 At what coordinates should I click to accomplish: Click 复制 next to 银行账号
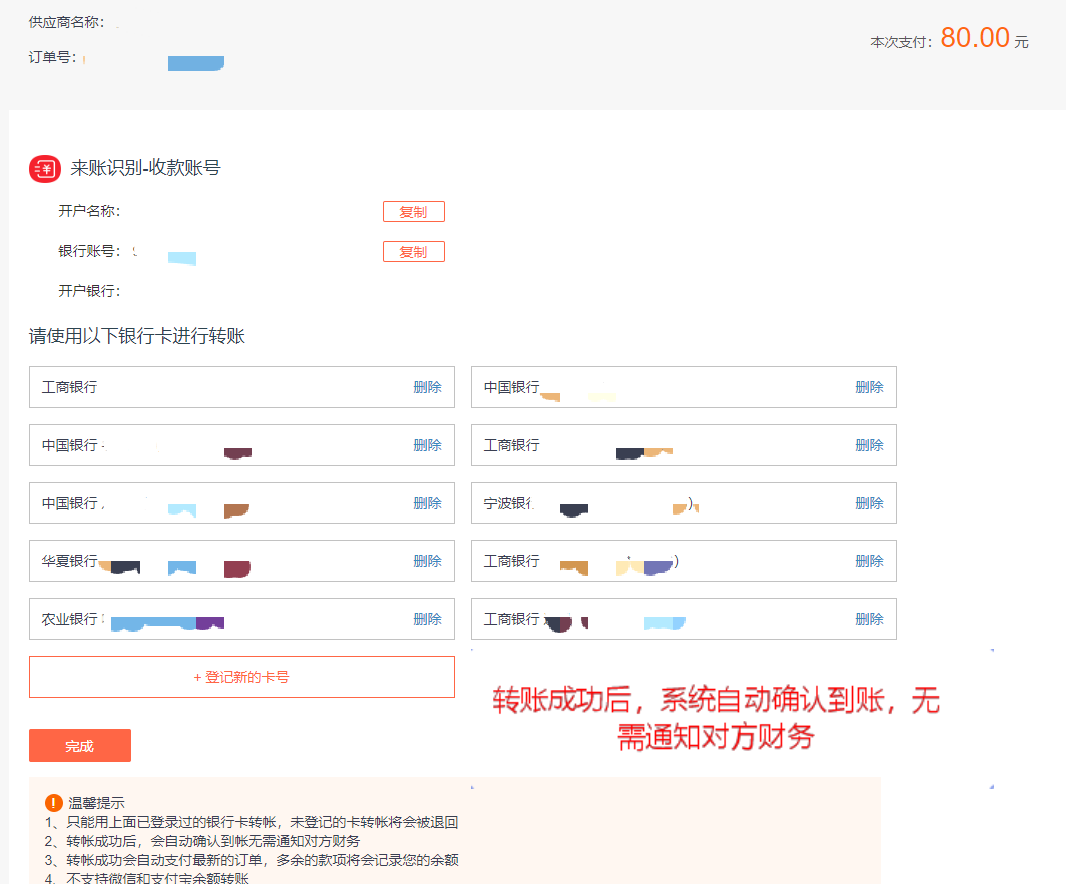click(x=413, y=251)
